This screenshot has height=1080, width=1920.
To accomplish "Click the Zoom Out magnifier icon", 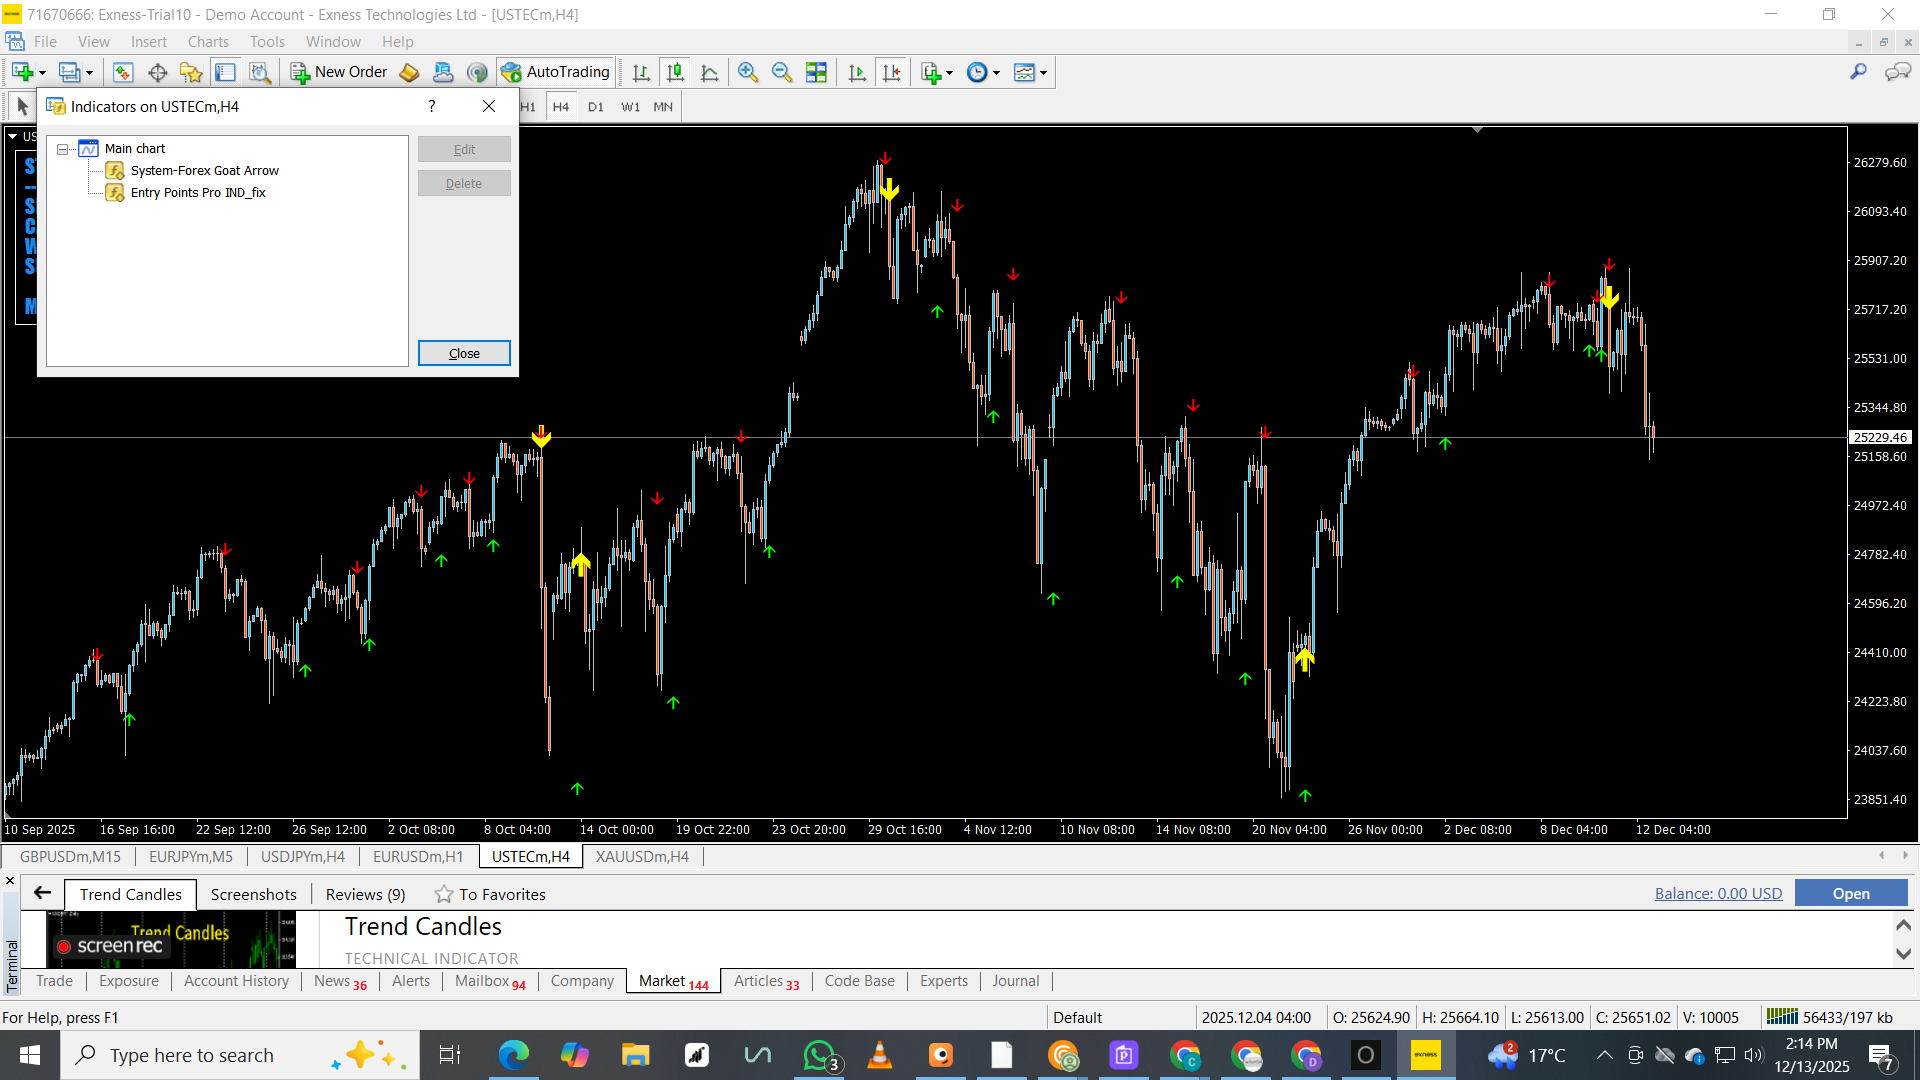I will (x=781, y=72).
